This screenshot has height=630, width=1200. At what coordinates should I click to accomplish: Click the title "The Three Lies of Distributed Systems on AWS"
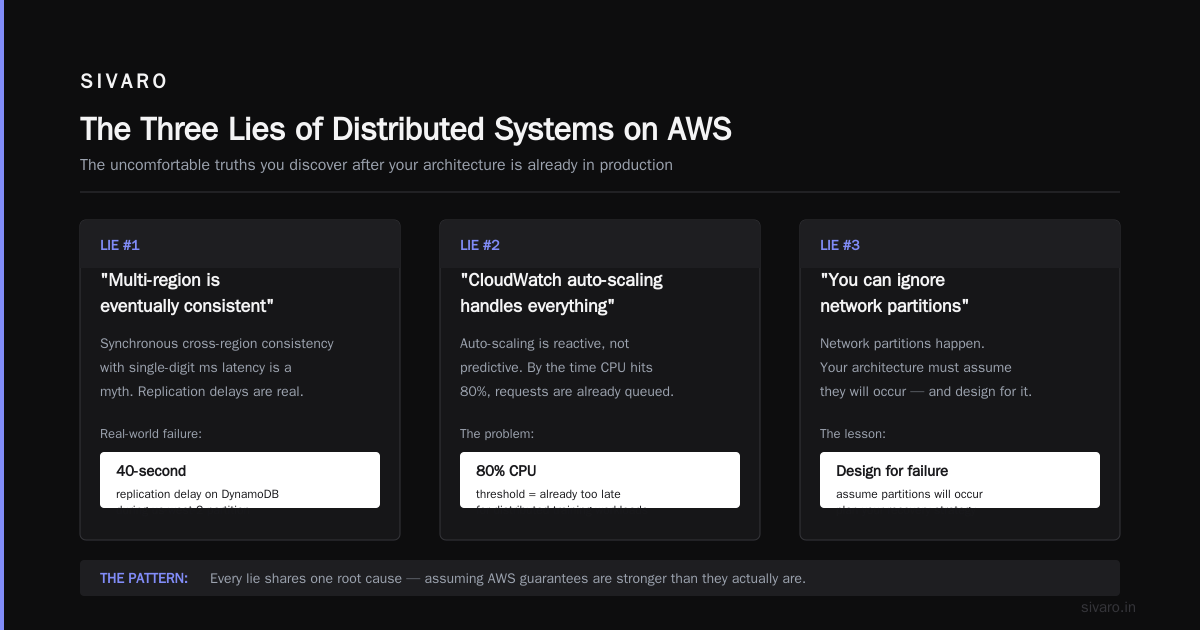[406, 129]
